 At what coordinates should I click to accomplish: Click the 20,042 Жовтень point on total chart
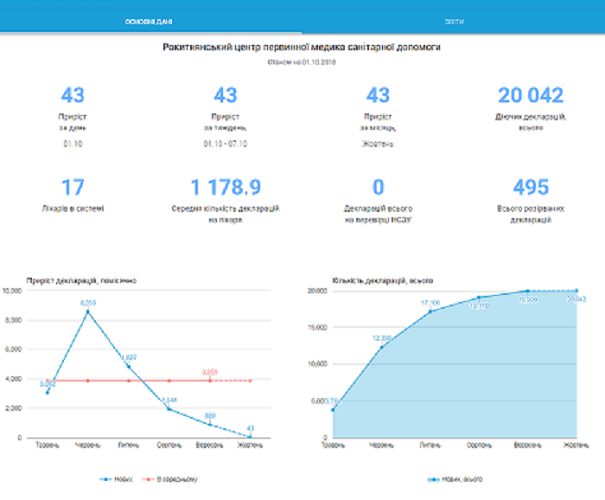pos(576,291)
